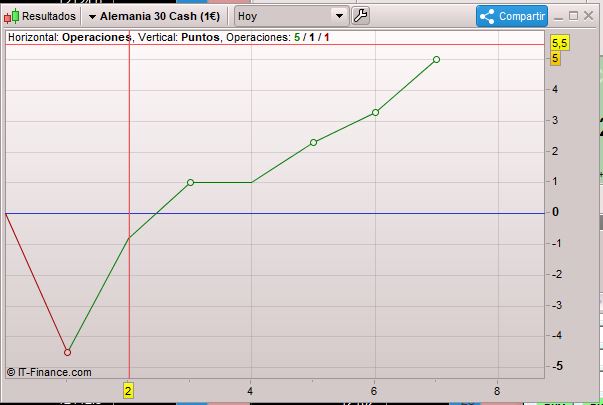Viewport: 603px width, 405px height.
Task: Minimize the Resultados window
Action: tap(559, 17)
